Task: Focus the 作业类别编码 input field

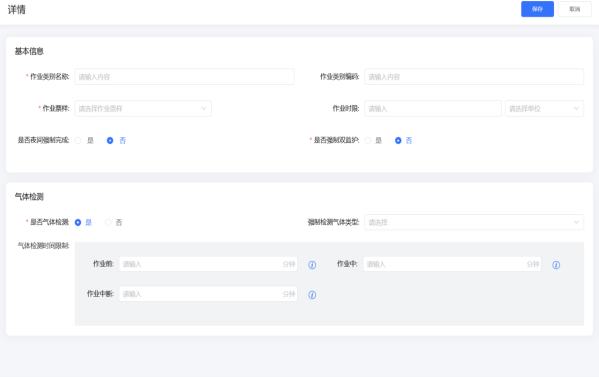Action: coord(474,77)
